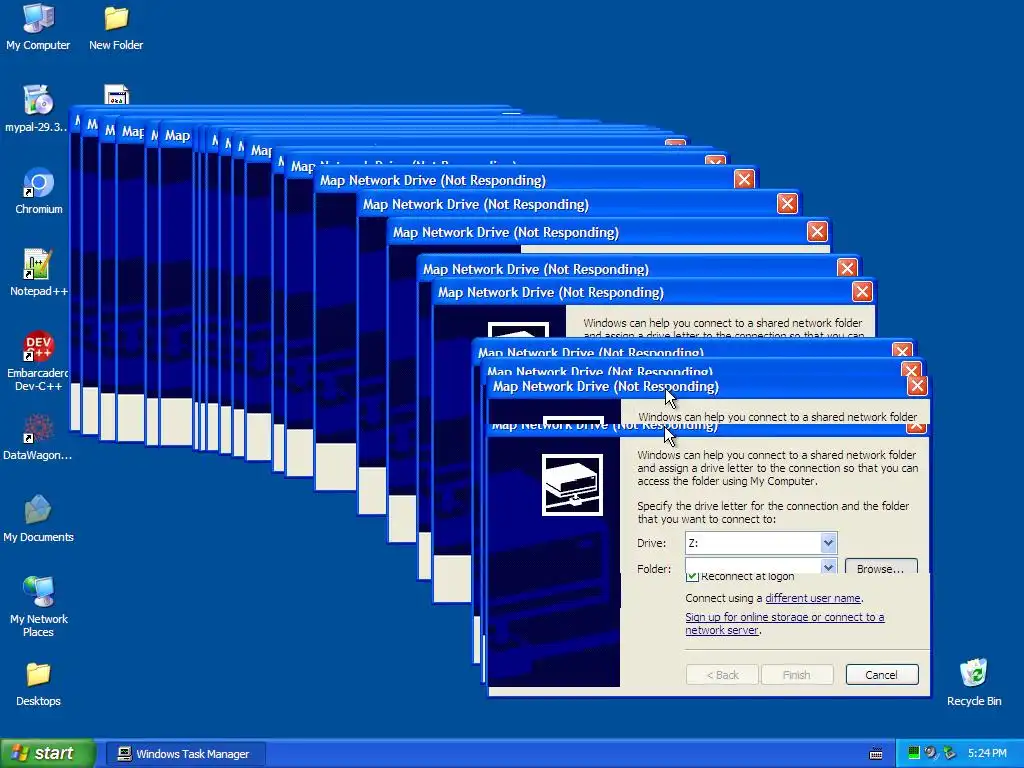Click the Safely Remove Hardware tray icon
This screenshot has width=1024, height=768.
pos(949,753)
